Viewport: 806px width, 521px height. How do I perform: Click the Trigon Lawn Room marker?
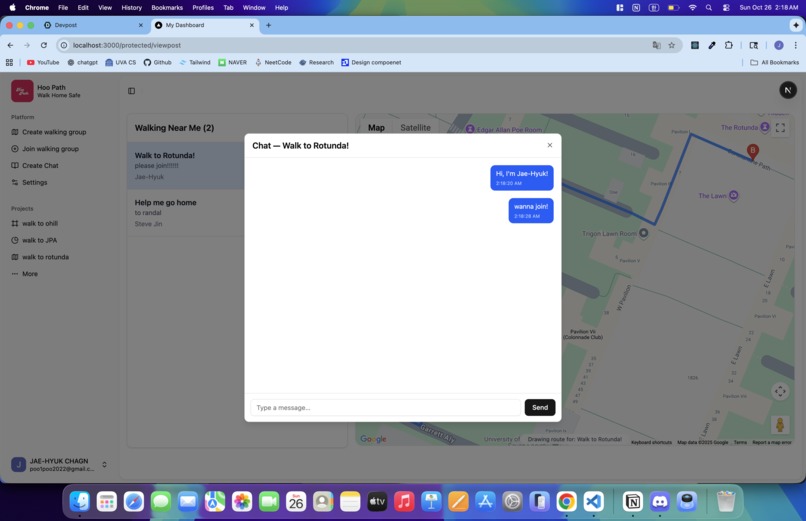point(643,233)
